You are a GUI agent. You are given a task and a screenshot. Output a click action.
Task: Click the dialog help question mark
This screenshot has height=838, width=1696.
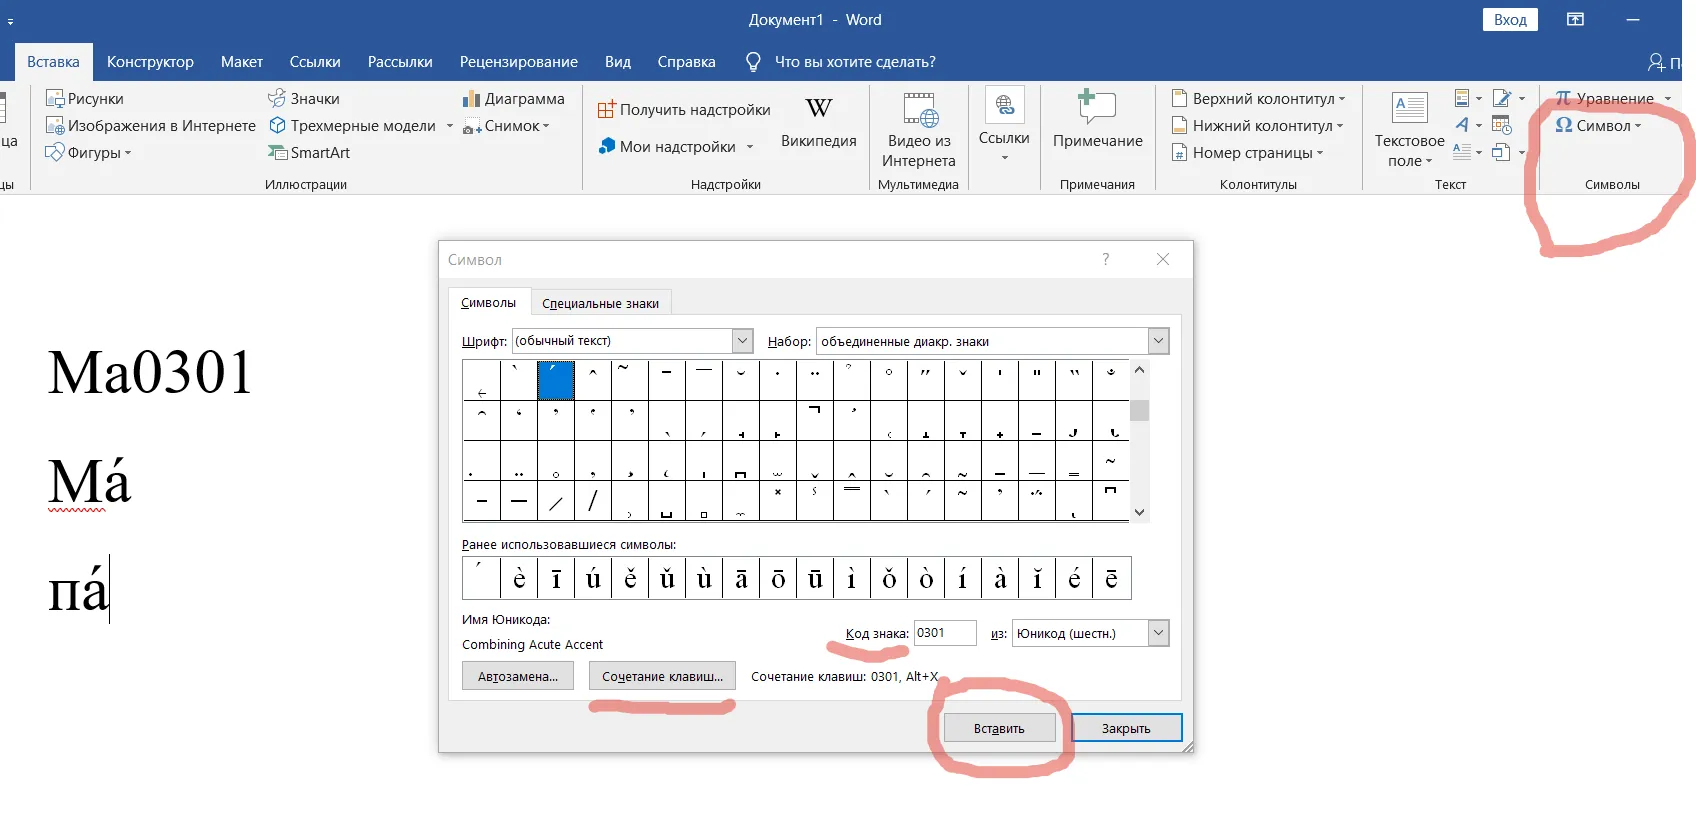(x=1106, y=259)
